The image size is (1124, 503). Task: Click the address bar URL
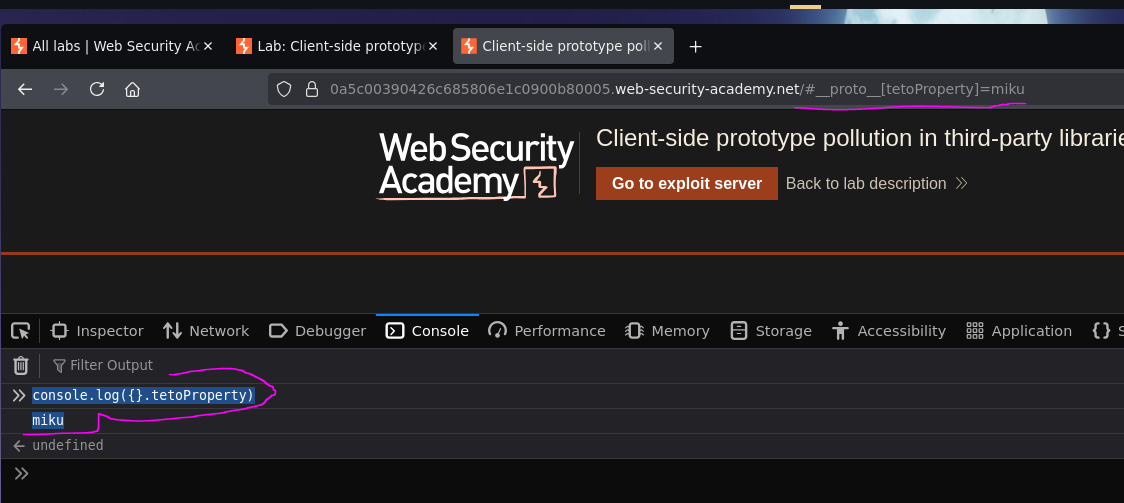[x=677, y=90]
